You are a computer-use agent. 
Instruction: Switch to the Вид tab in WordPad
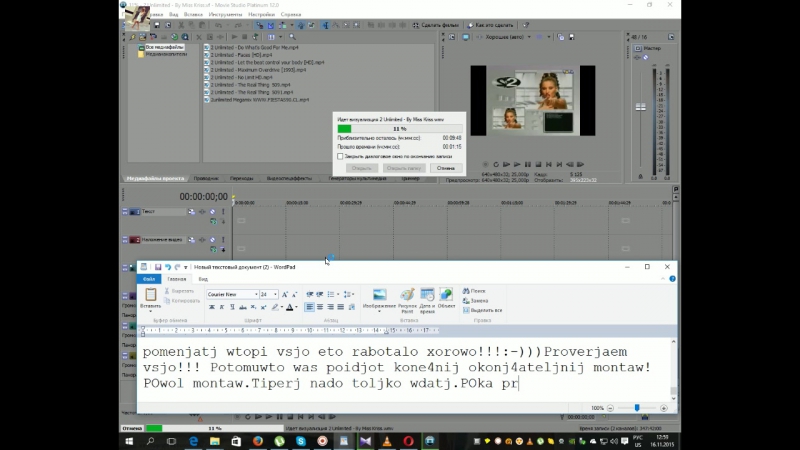point(203,279)
